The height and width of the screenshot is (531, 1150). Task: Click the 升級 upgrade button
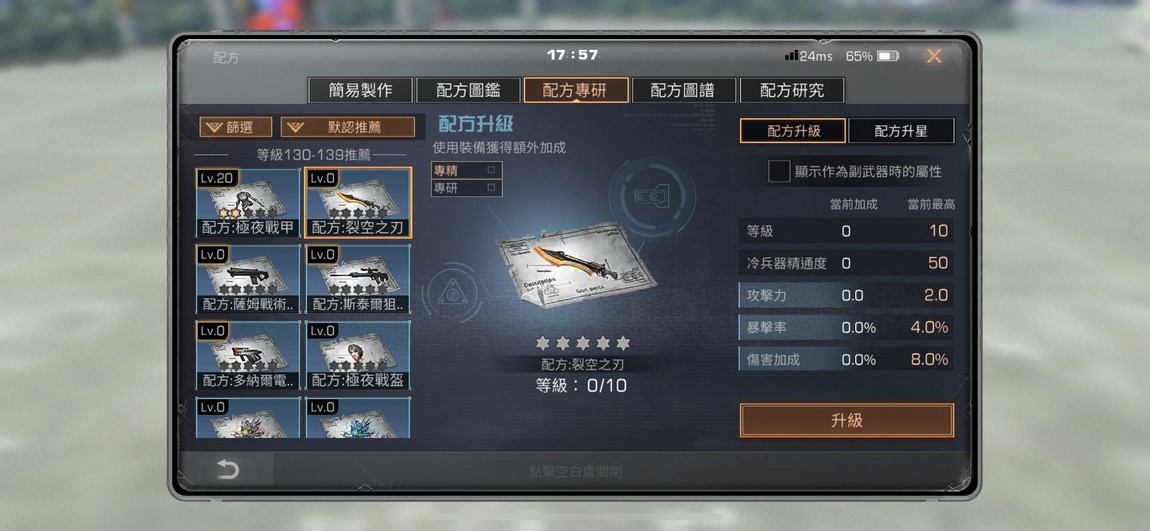point(846,420)
